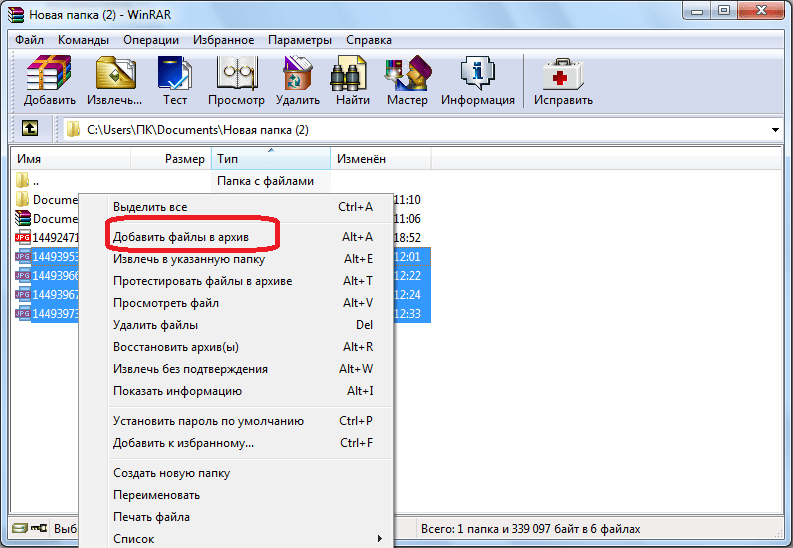The width and height of the screenshot is (793, 548).
Task: Open the Операции menu
Action: pyautogui.click(x=151, y=40)
